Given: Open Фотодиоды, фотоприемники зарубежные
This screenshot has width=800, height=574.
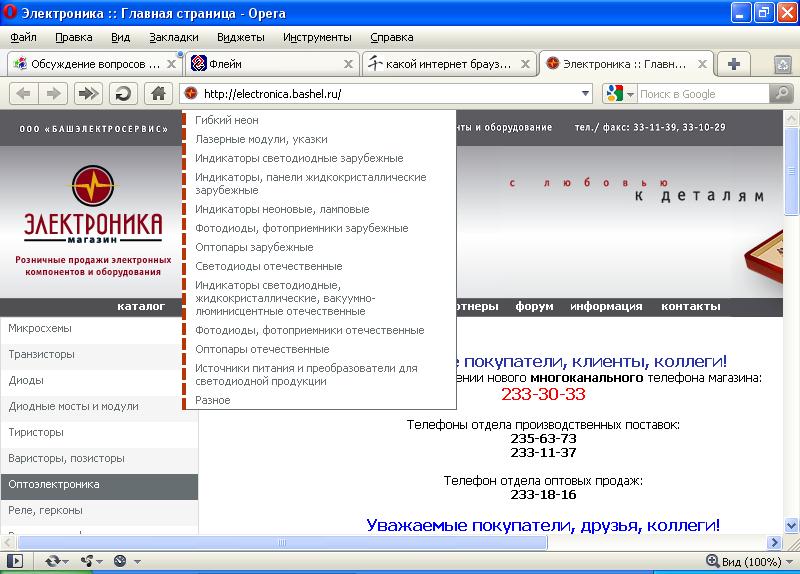Looking at the screenshot, I should pos(302,228).
